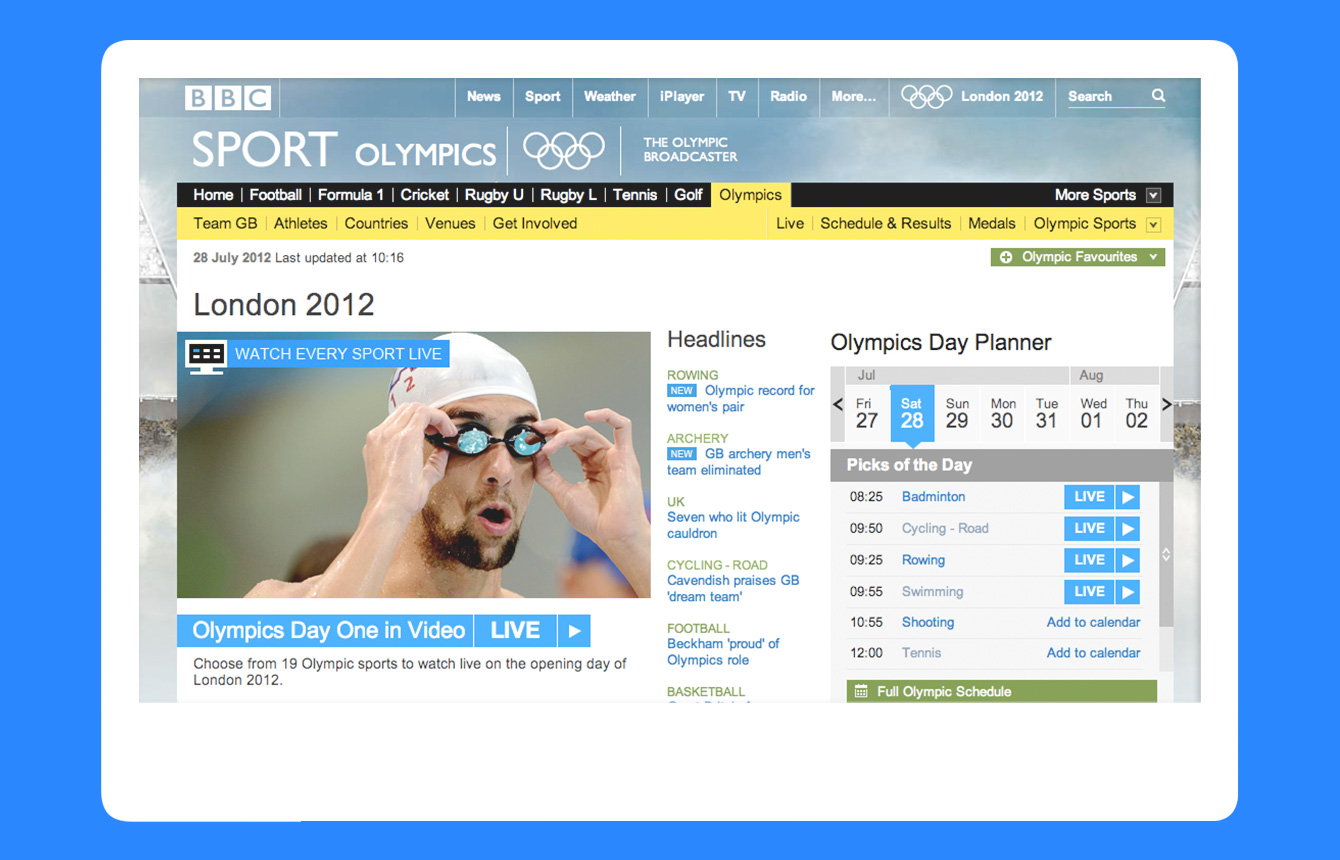Click London 2012 in top bar
This screenshot has height=860, width=1340.
click(1002, 96)
